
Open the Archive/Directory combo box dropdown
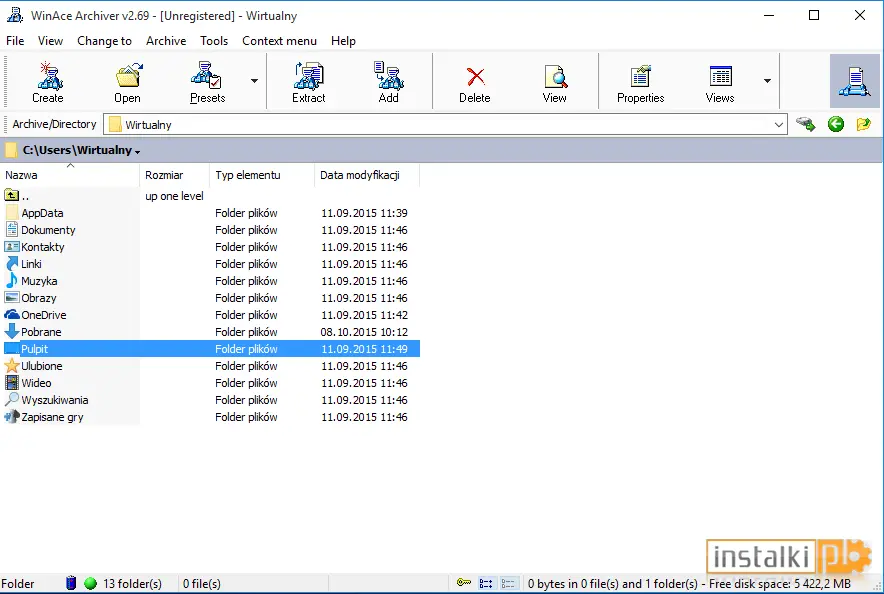coord(778,125)
